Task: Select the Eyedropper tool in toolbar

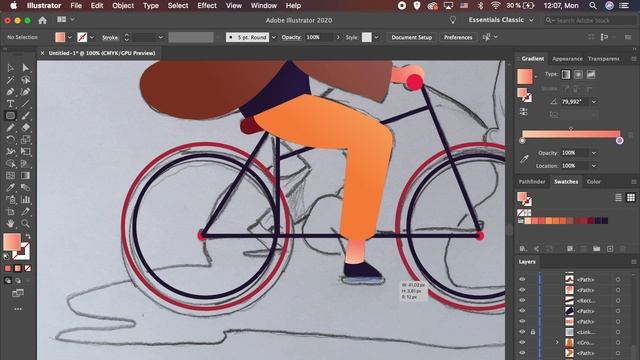Action: [10, 187]
